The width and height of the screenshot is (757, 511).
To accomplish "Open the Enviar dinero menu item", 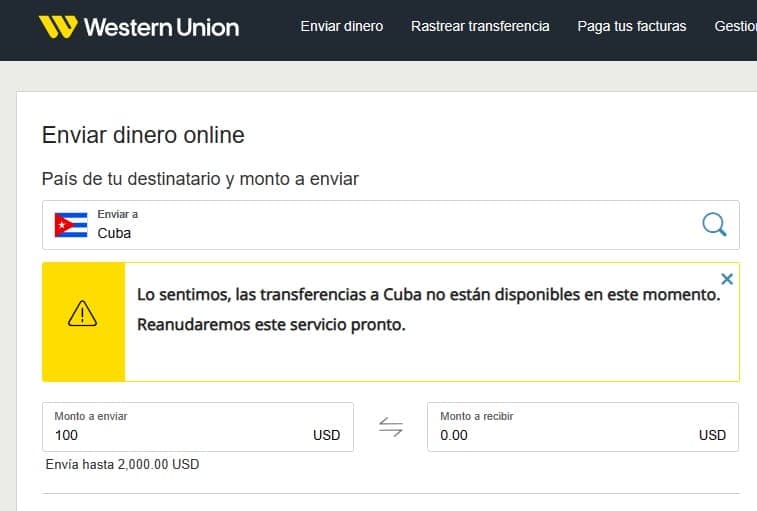I will pos(341,26).
